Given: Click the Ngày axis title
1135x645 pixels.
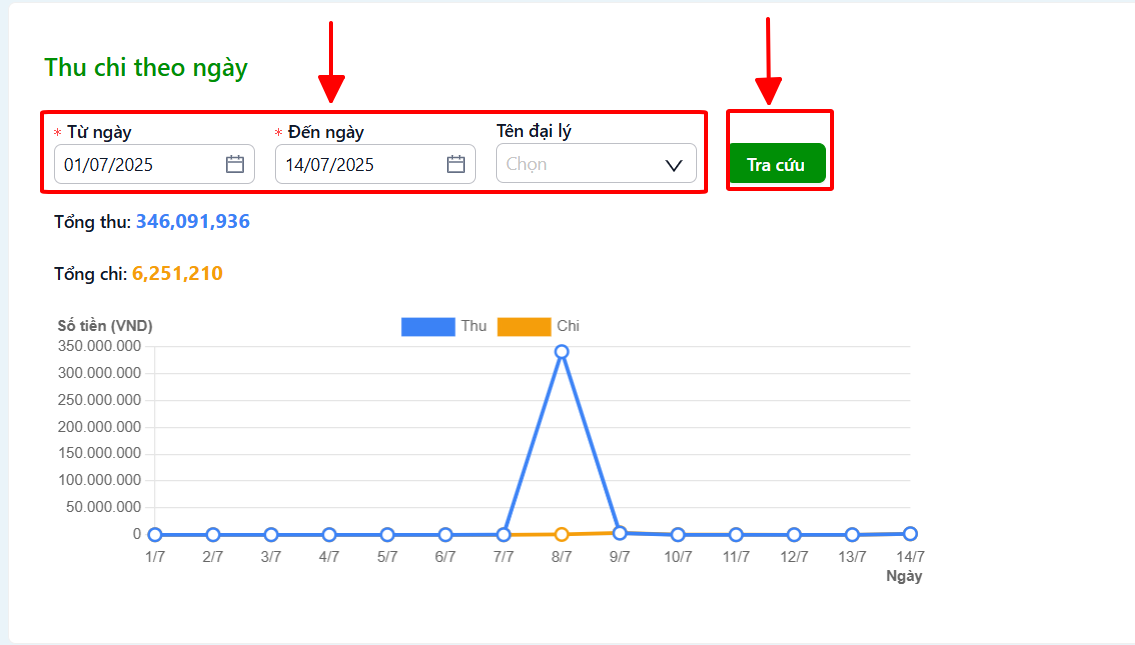Looking at the screenshot, I should tap(904, 576).
